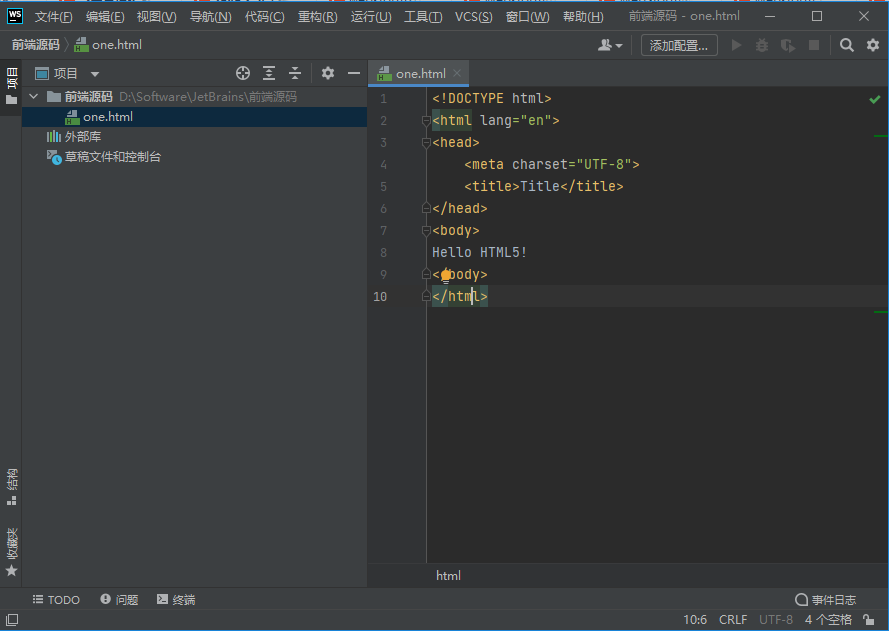This screenshot has height=631, width=889.
Task: Click locate opened file icon in project panel
Action: [242, 73]
